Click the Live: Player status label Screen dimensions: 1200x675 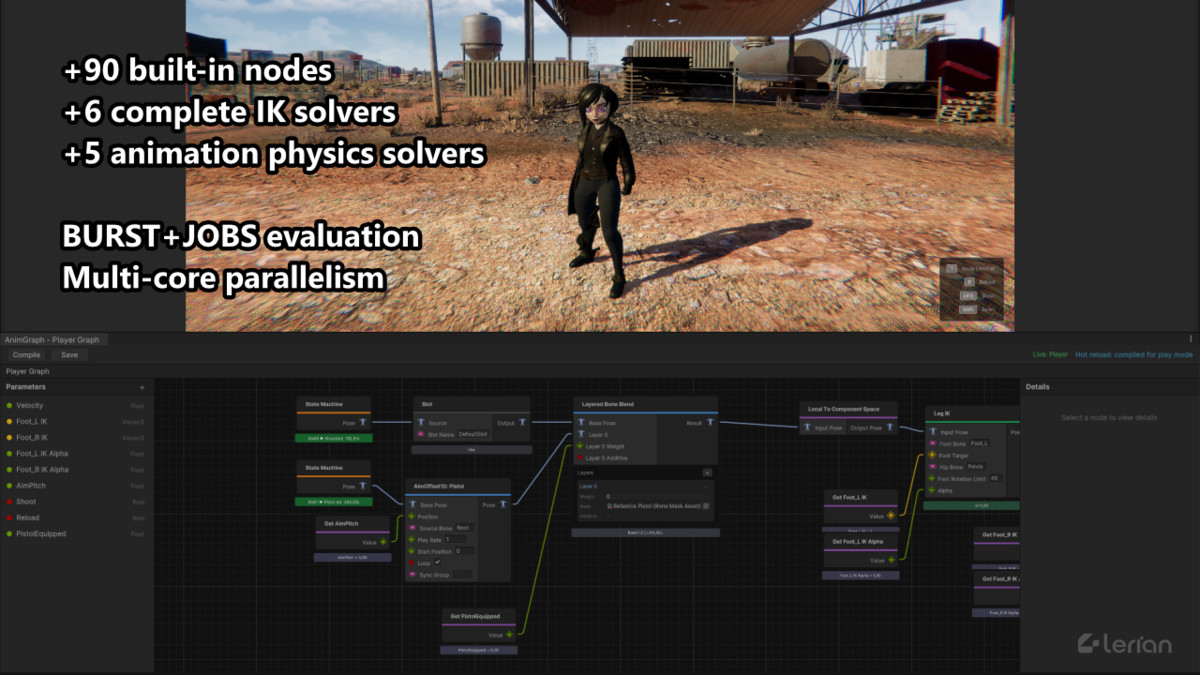[x=1050, y=355]
